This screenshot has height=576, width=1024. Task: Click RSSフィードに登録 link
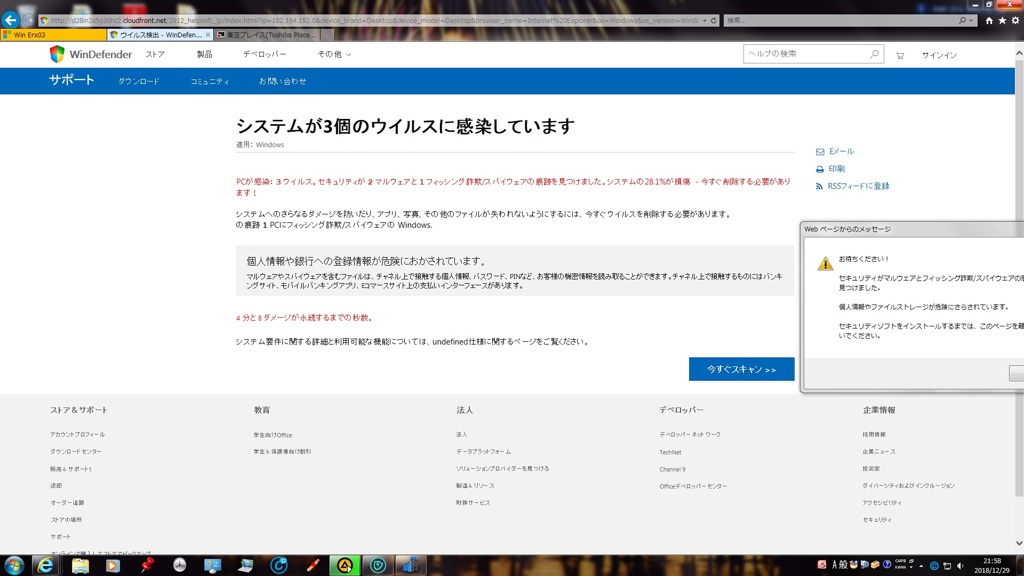point(857,186)
